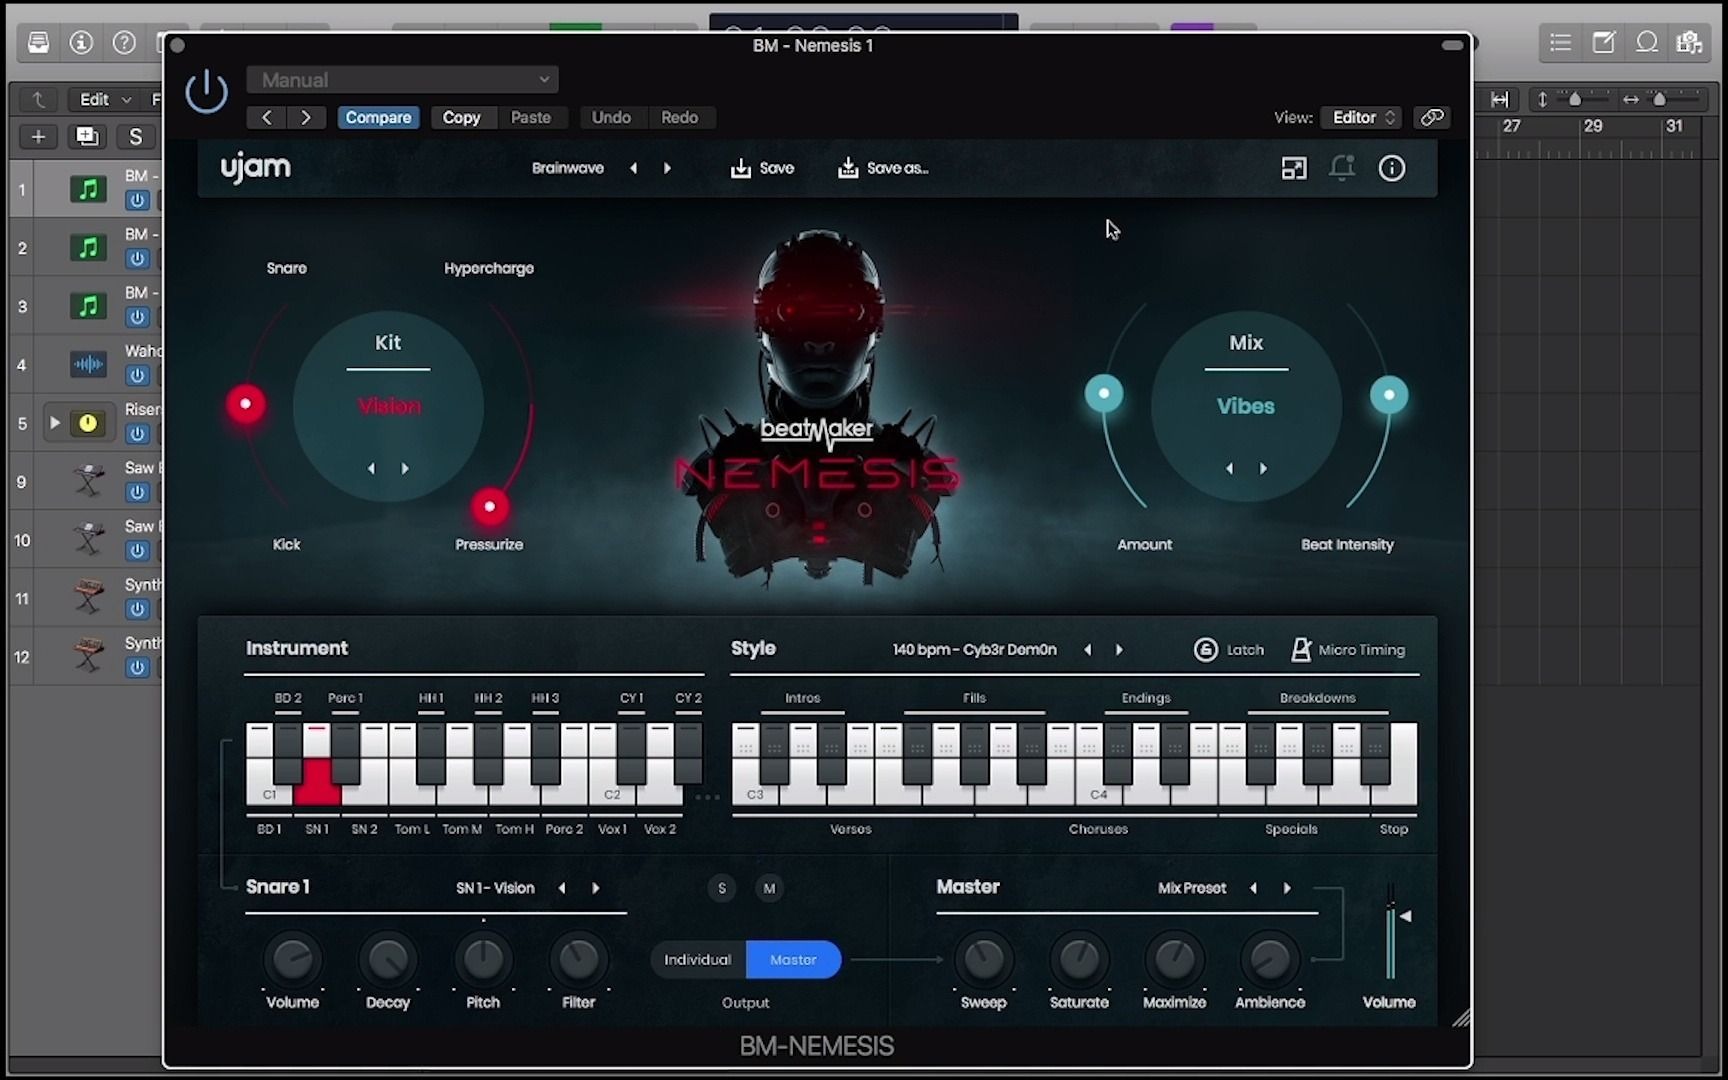Screen dimensions: 1728x1080
Task: Adjust the red Snare/Kick slider knob
Action: tap(246, 404)
